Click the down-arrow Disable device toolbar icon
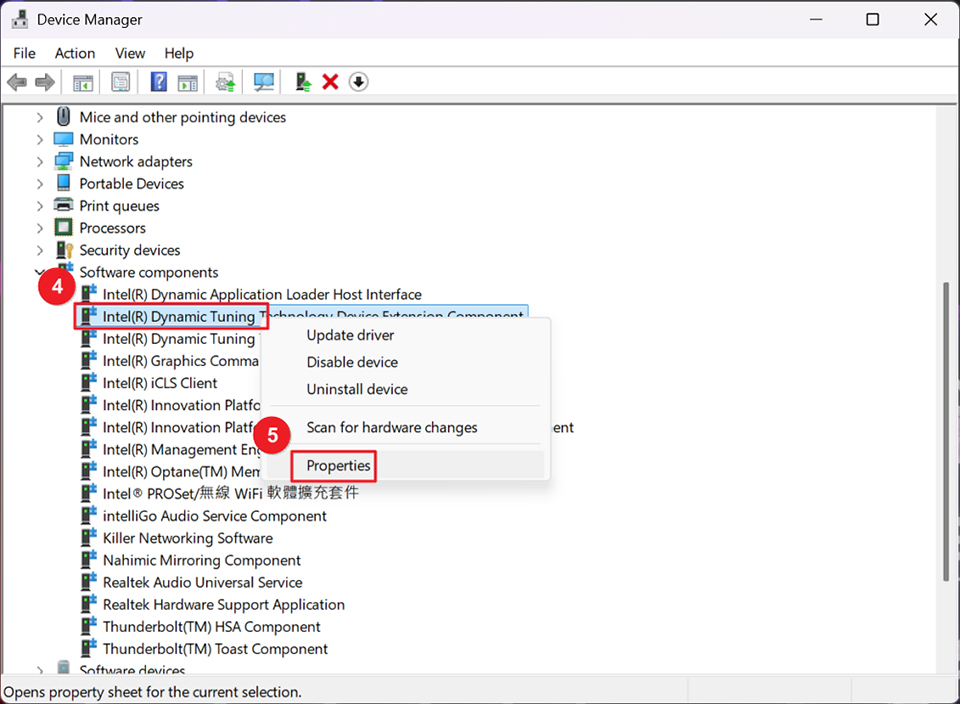 click(x=359, y=81)
